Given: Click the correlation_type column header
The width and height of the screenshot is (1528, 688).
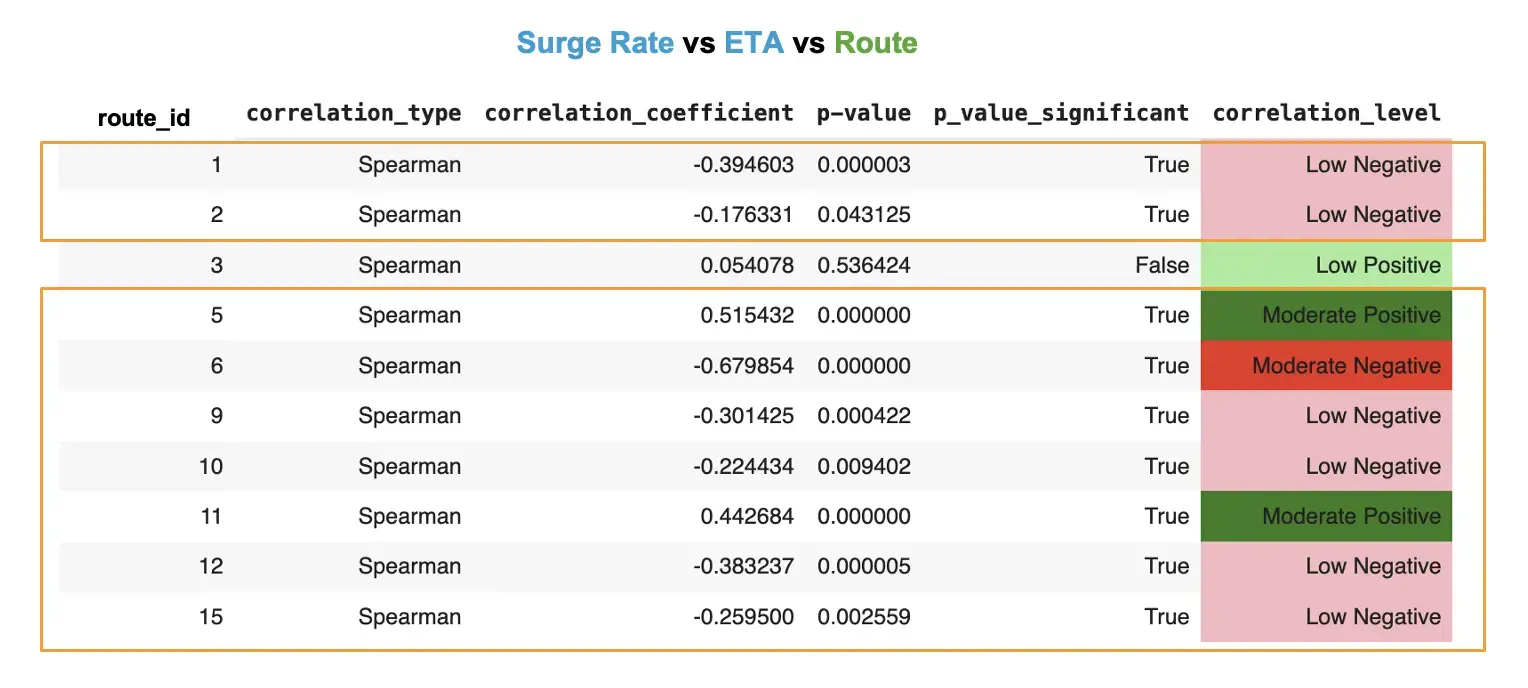Looking at the screenshot, I should [x=354, y=113].
